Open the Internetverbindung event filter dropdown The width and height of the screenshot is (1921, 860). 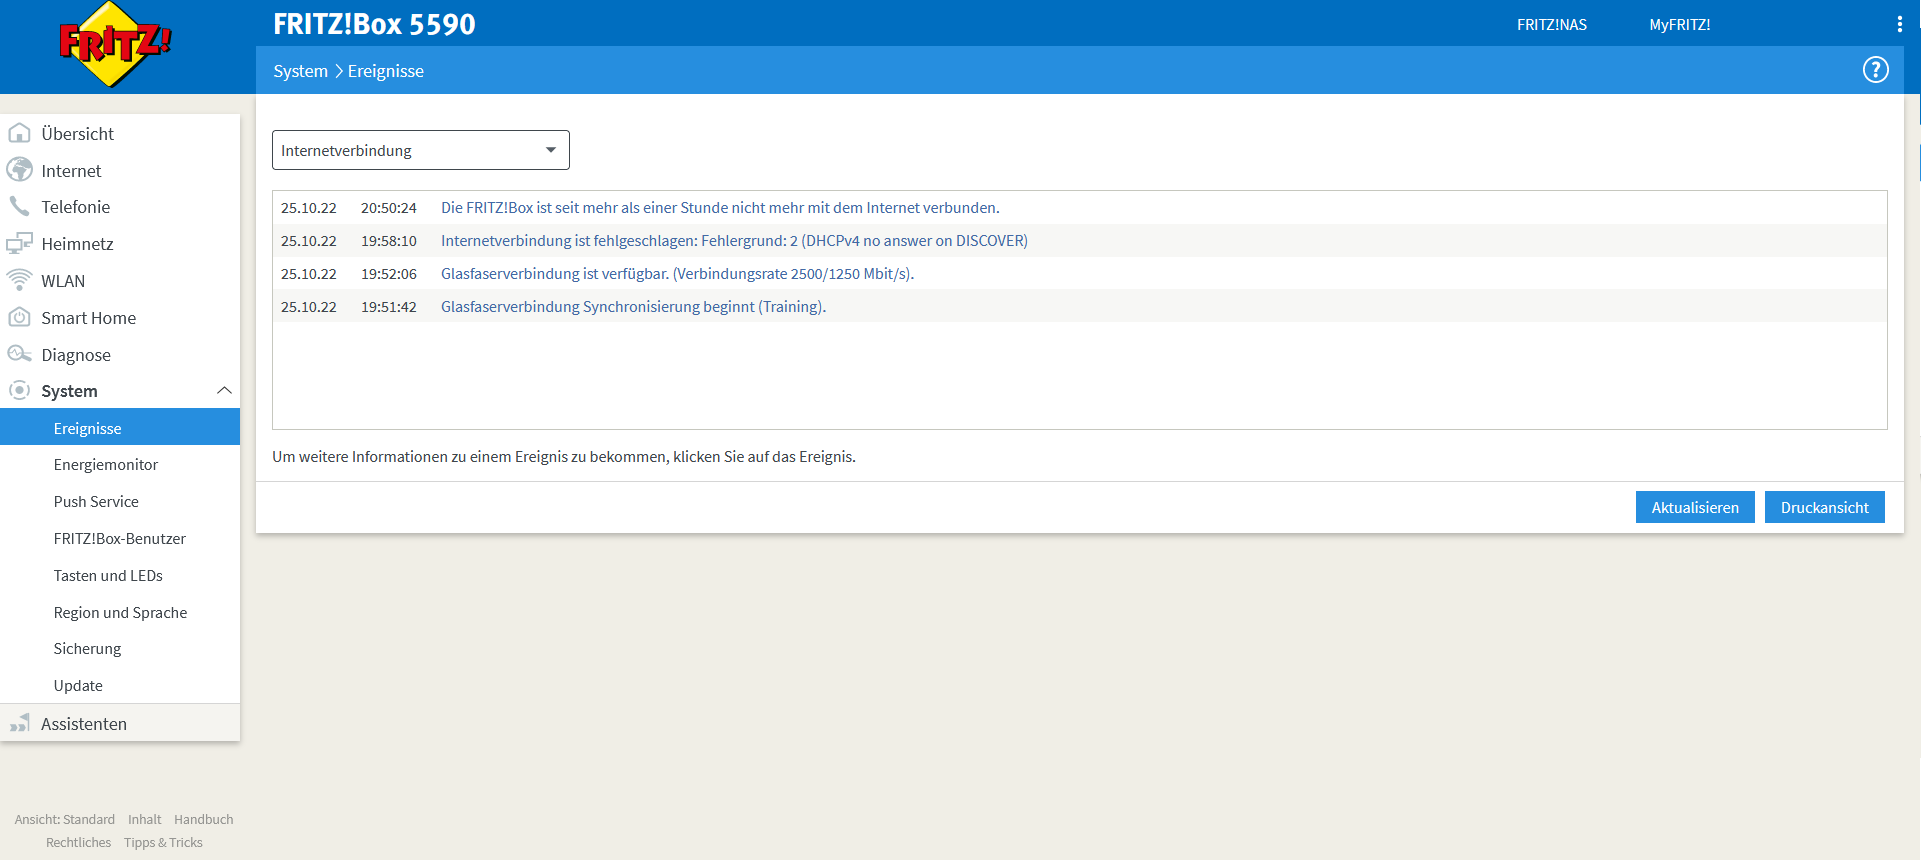(421, 150)
